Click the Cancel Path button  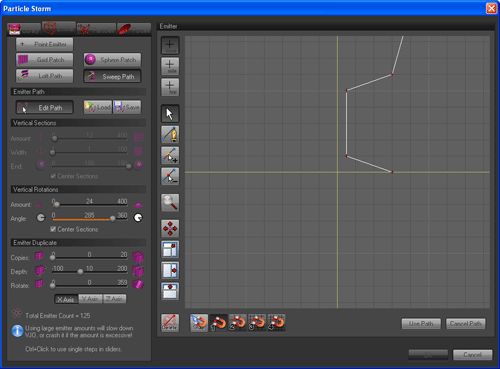click(x=466, y=324)
